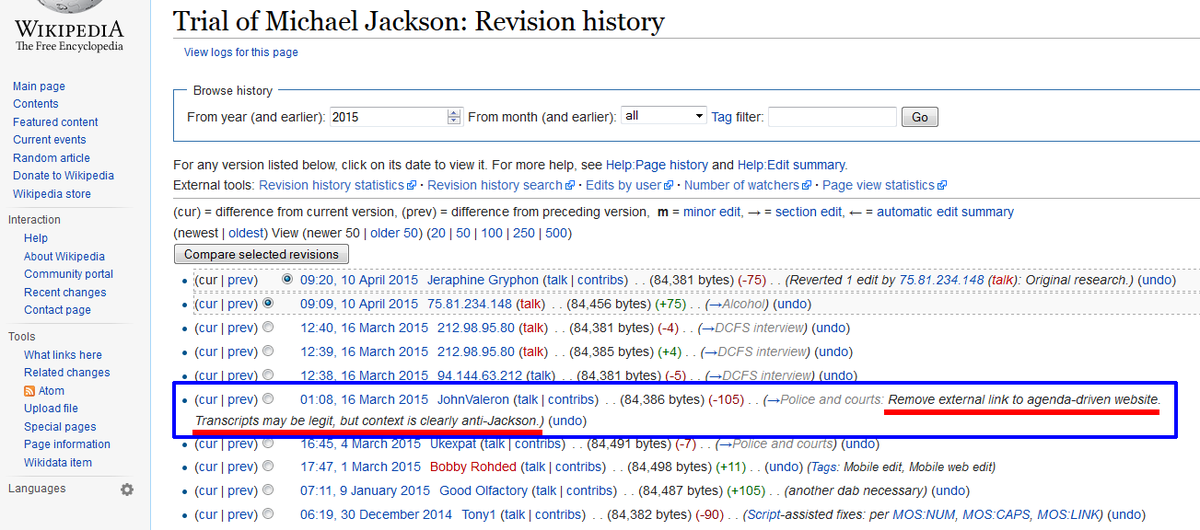This screenshot has width=1200, height=530.
Task: Click the Tag filter label link
Action: pos(721,117)
